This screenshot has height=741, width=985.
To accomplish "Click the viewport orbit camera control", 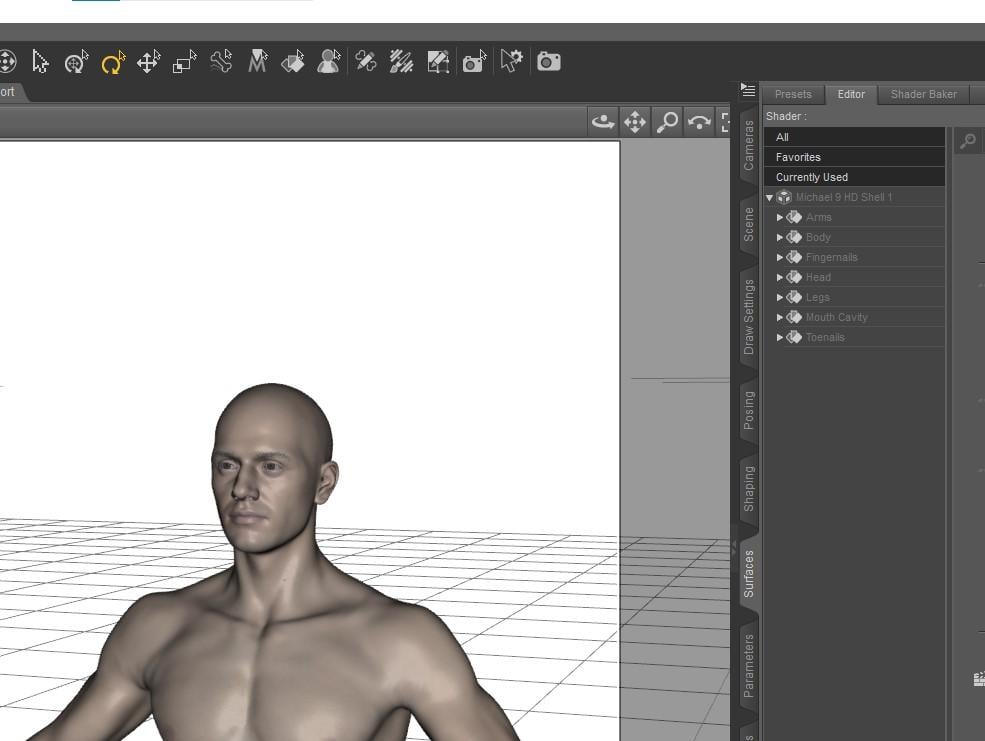I will click(602, 121).
